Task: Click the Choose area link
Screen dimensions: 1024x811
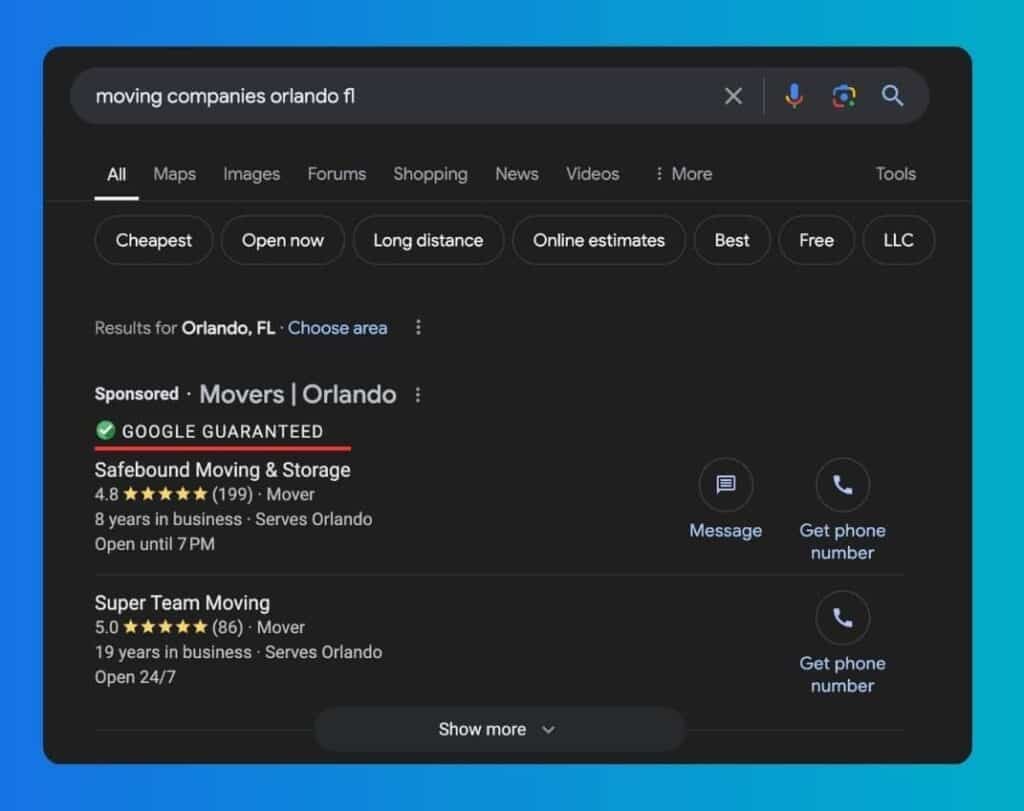Action: (x=338, y=328)
